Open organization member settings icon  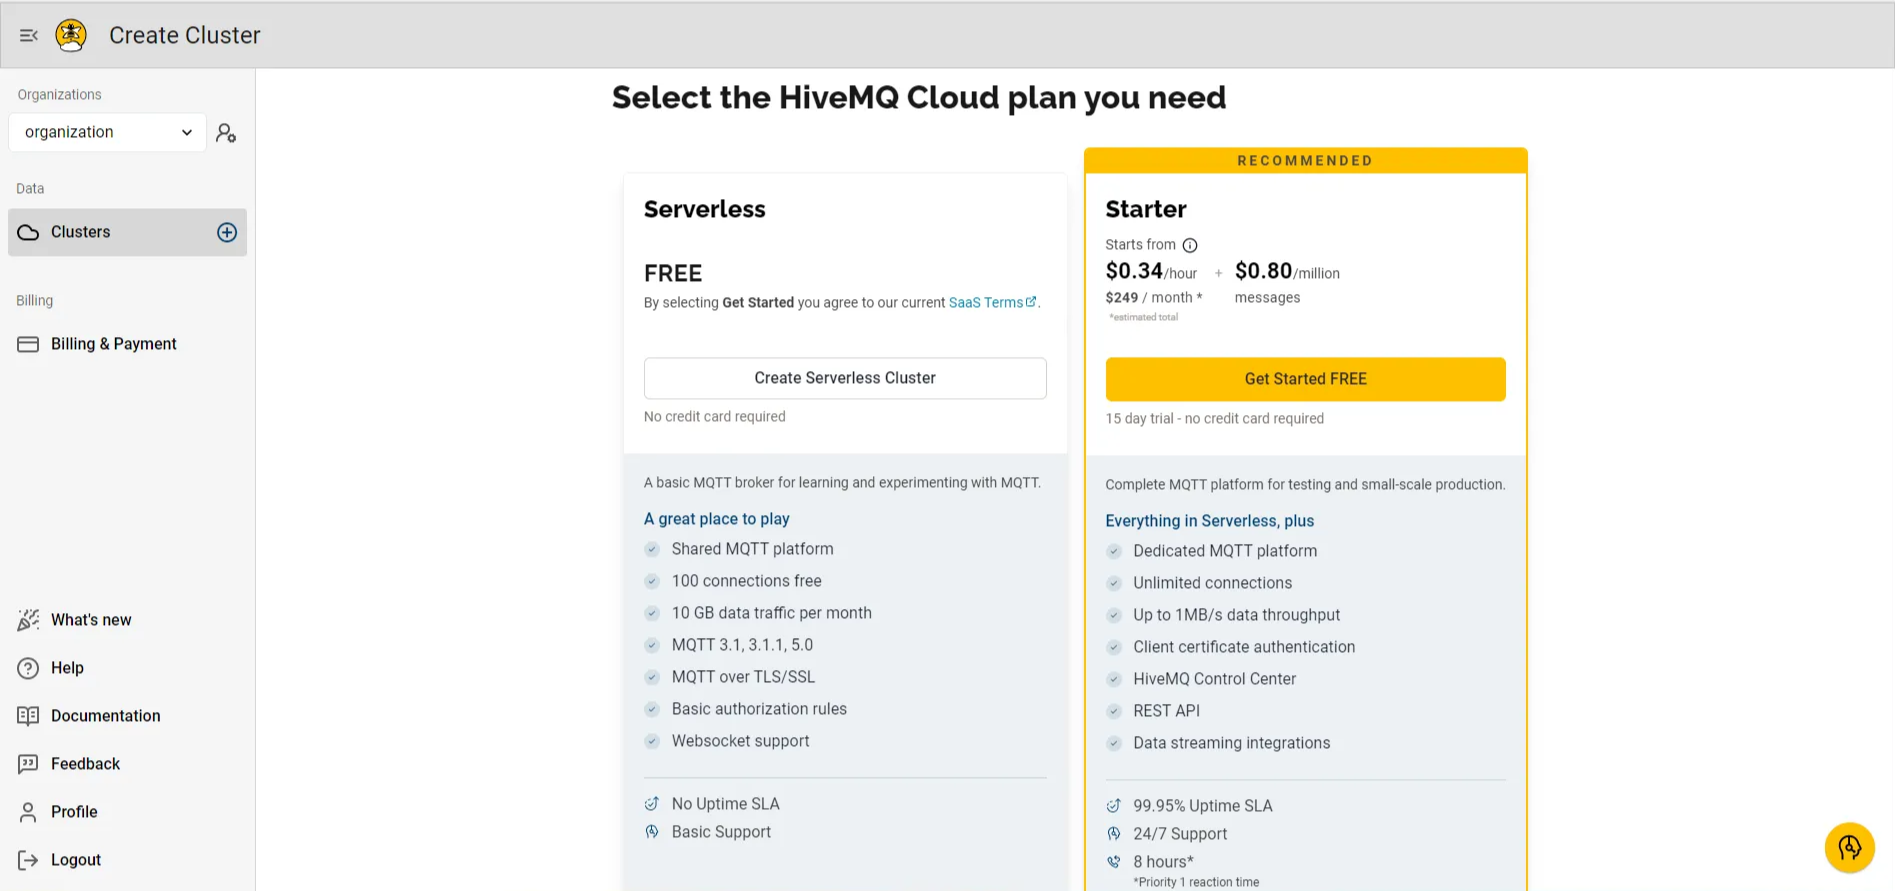point(226,133)
